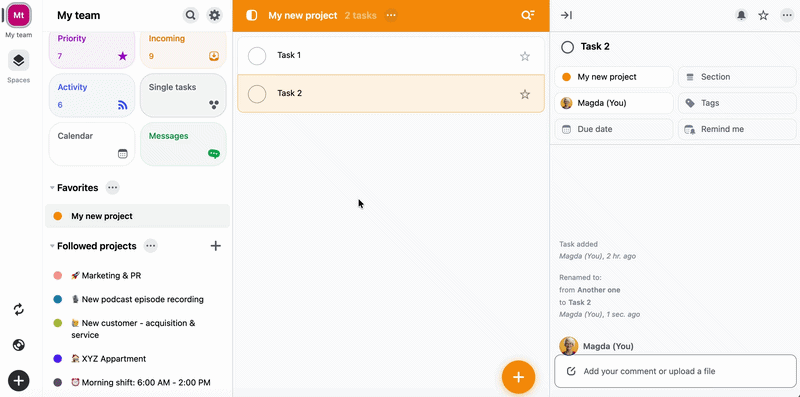The width and height of the screenshot is (800, 397).
Task: Open task filter search in project header
Action: [x=528, y=15]
